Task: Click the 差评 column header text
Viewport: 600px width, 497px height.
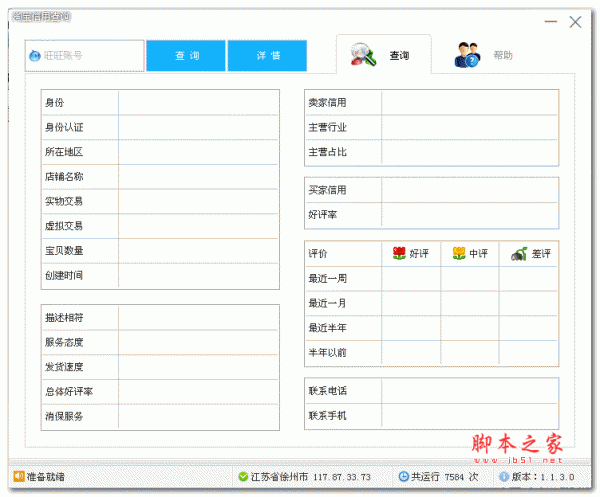Action: pyautogui.click(x=541, y=254)
